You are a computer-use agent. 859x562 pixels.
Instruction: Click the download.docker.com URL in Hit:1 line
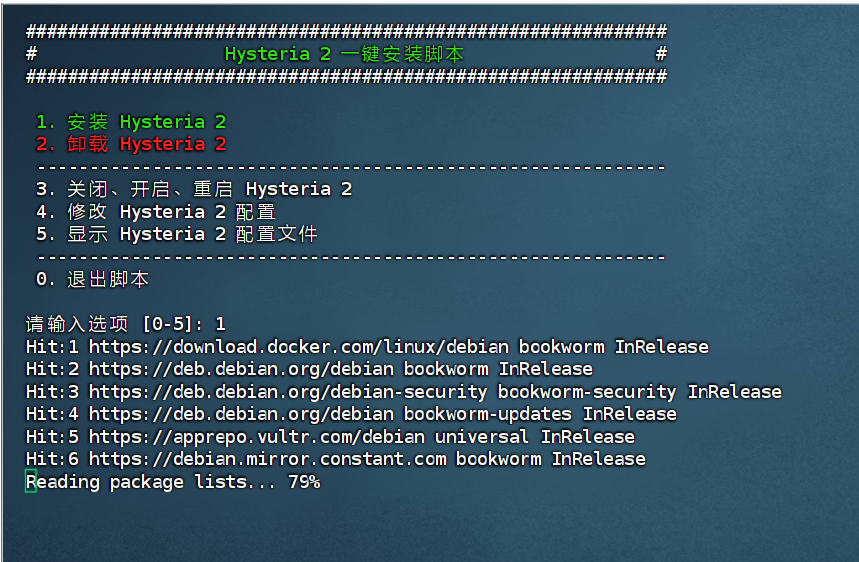click(x=299, y=347)
